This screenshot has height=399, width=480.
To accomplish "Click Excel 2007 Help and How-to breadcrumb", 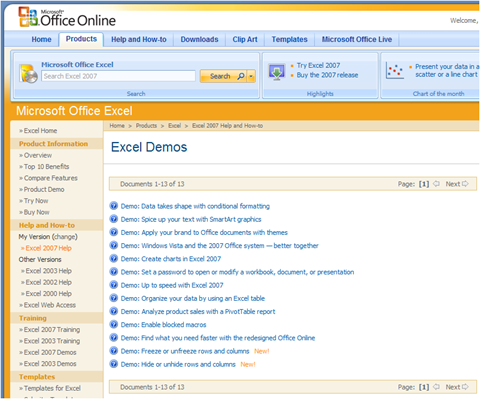I will [227, 126].
